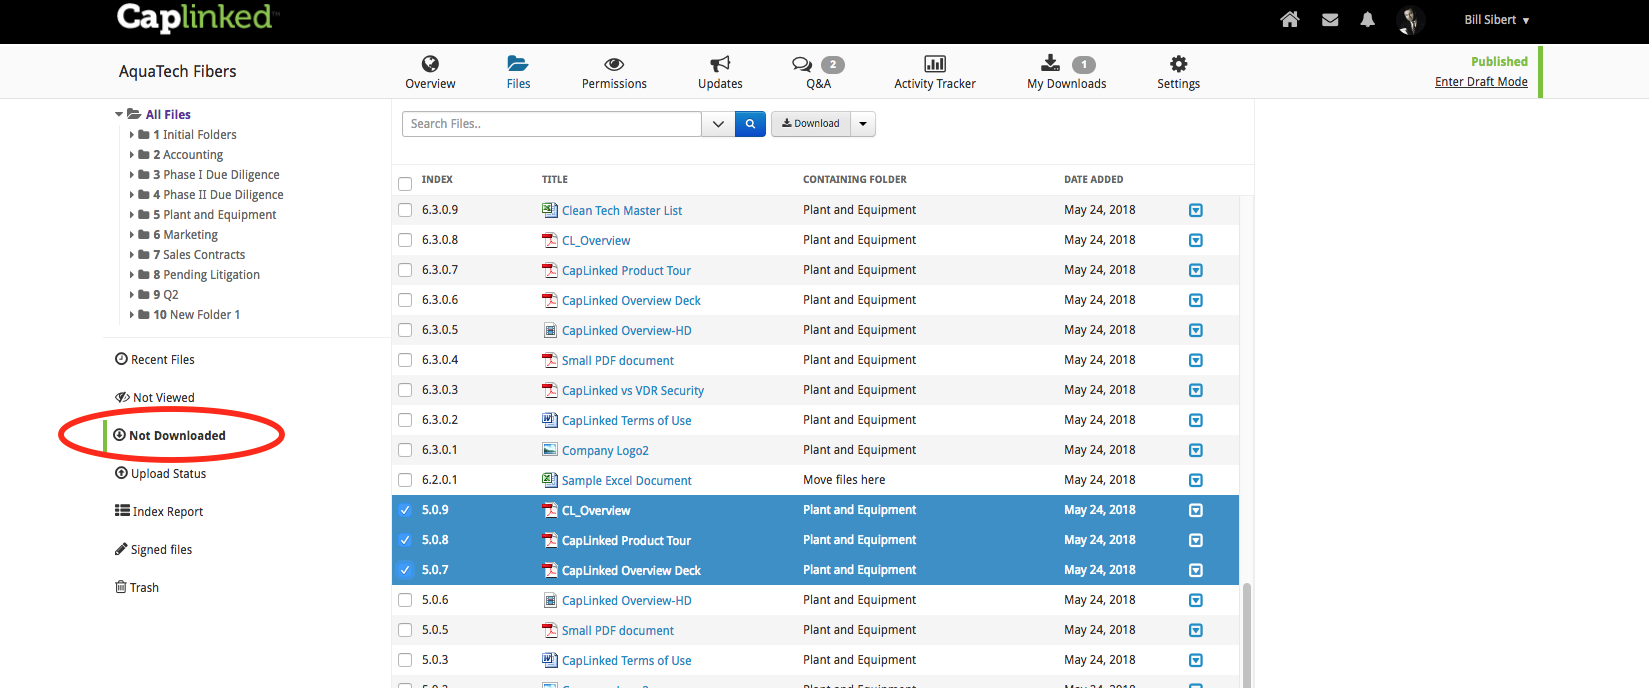1649x688 pixels.
Task: Click the PDF icon of 6.3.0.4 Small PDF document
Action: 550,360
